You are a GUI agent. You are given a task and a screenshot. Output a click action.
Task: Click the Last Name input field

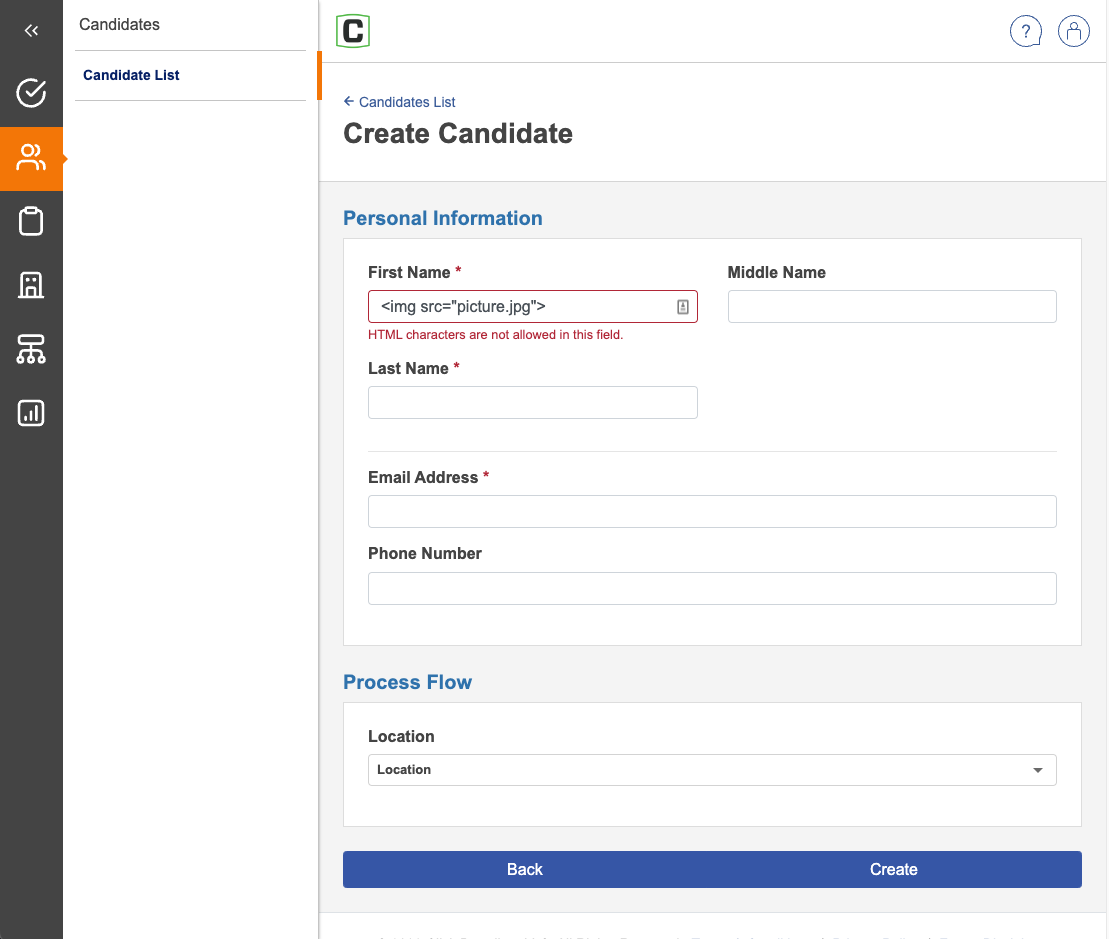[x=532, y=403]
